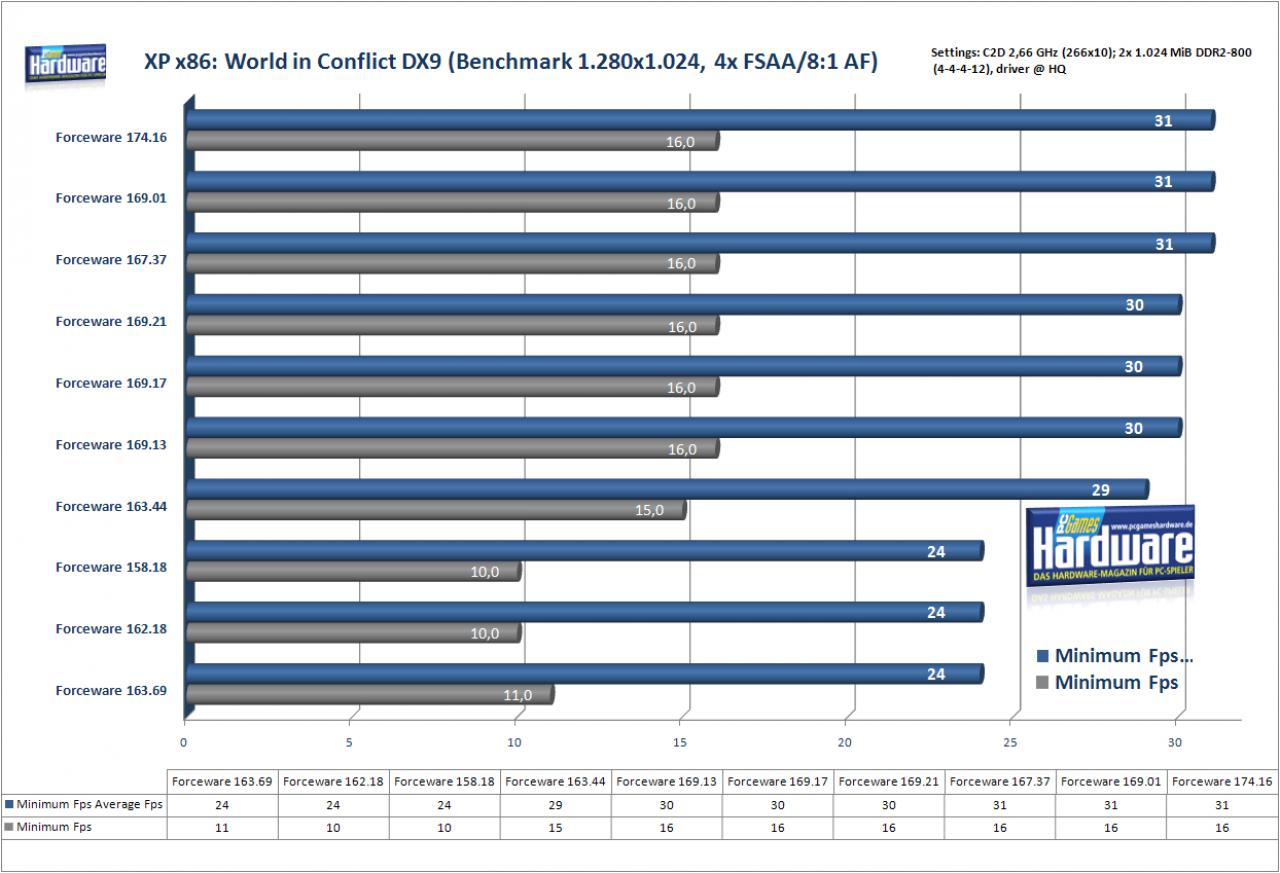Select the gray bar for Forceware 163.69
Viewport: 1280px width, 873px height.
click(369, 695)
